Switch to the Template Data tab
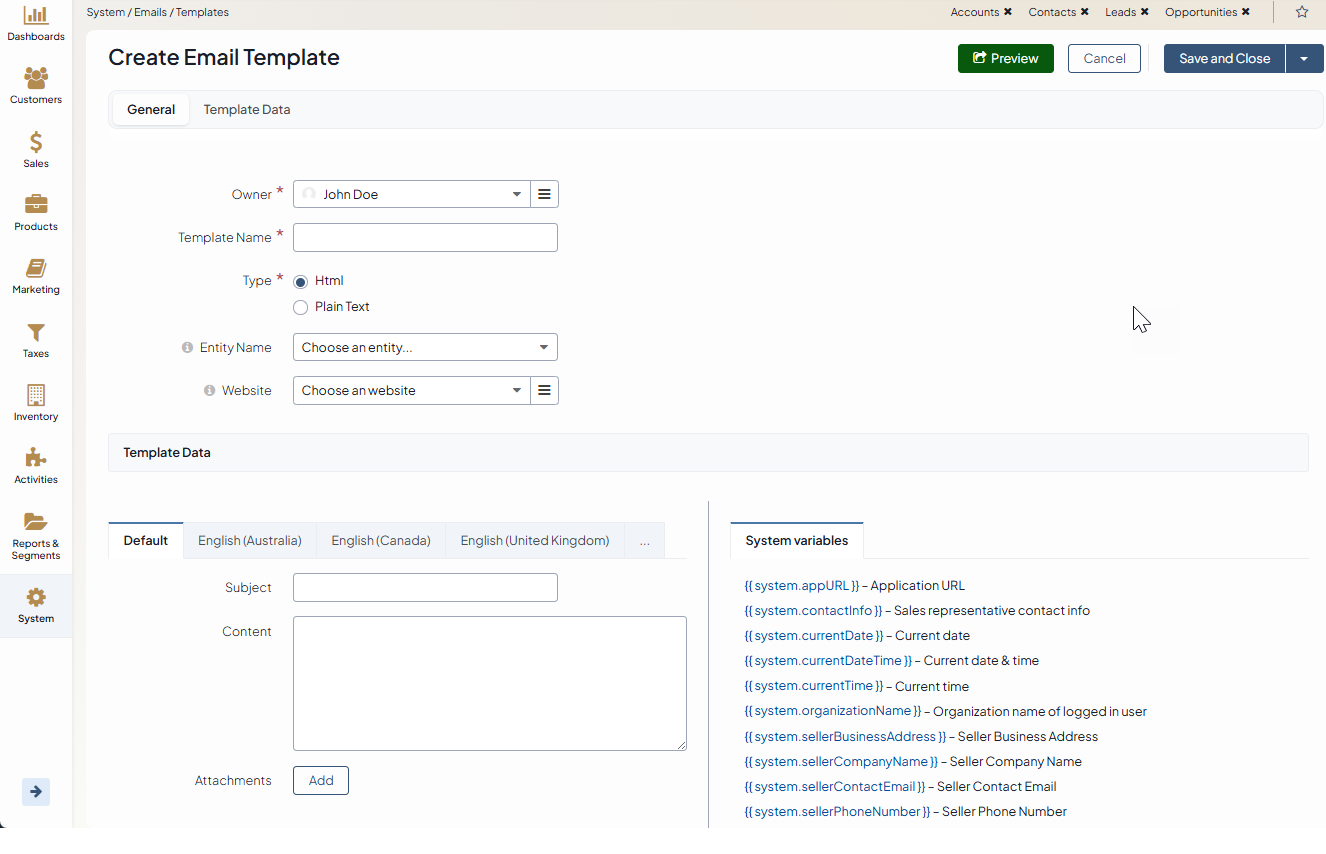The height and width of the screenshot is (854, 1326). (247, 110)
